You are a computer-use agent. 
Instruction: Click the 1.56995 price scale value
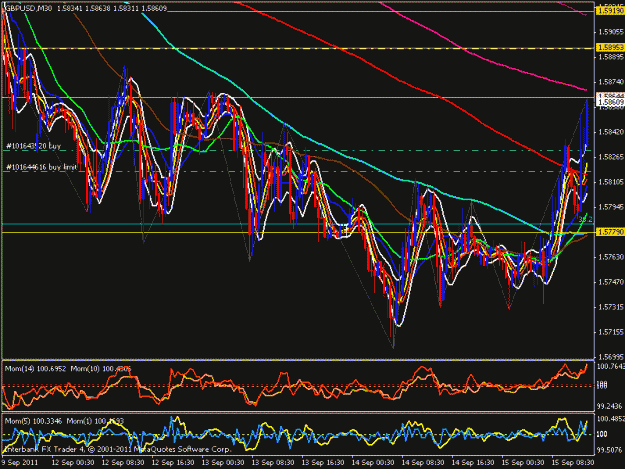pyautogui.click(x=611, y=357)
